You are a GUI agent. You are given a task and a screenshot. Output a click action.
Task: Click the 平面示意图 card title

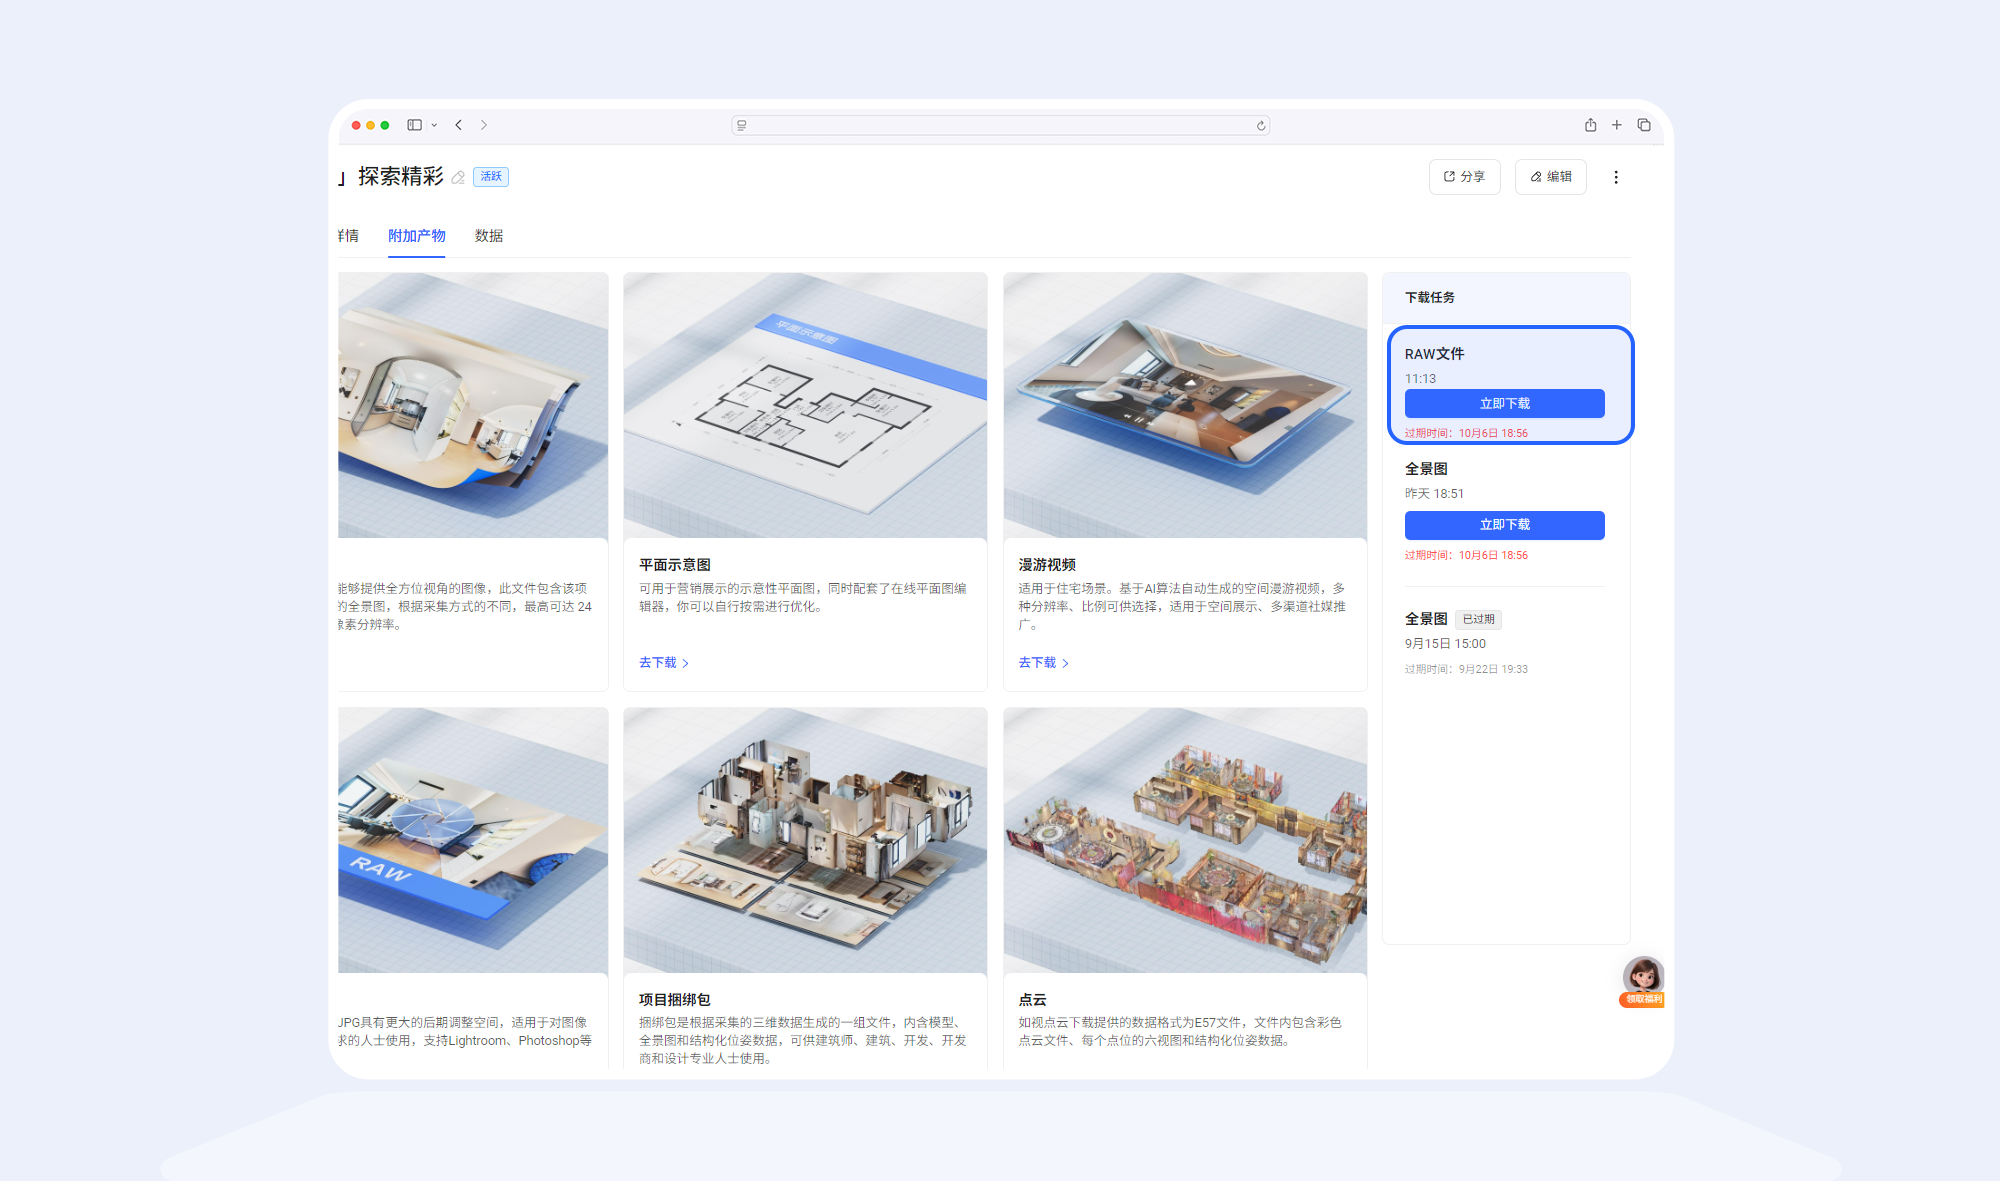click(675, 565)
